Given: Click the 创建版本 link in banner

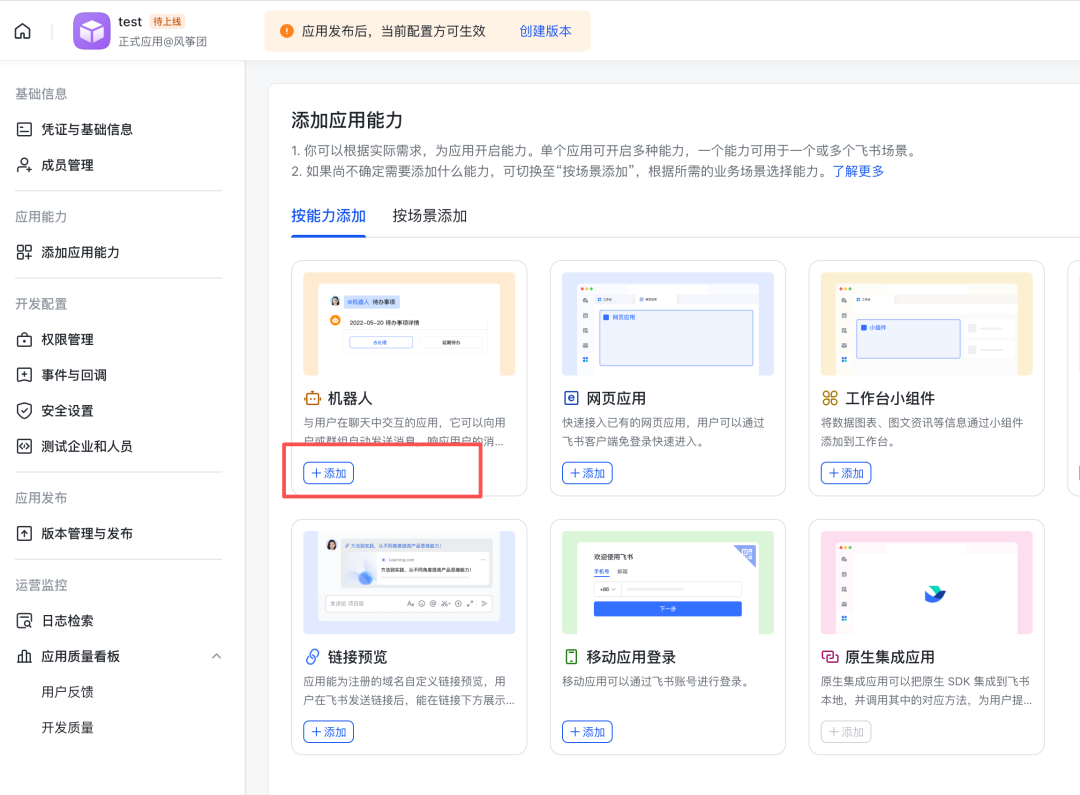Looking at the screenshot, I should (545, 31).
